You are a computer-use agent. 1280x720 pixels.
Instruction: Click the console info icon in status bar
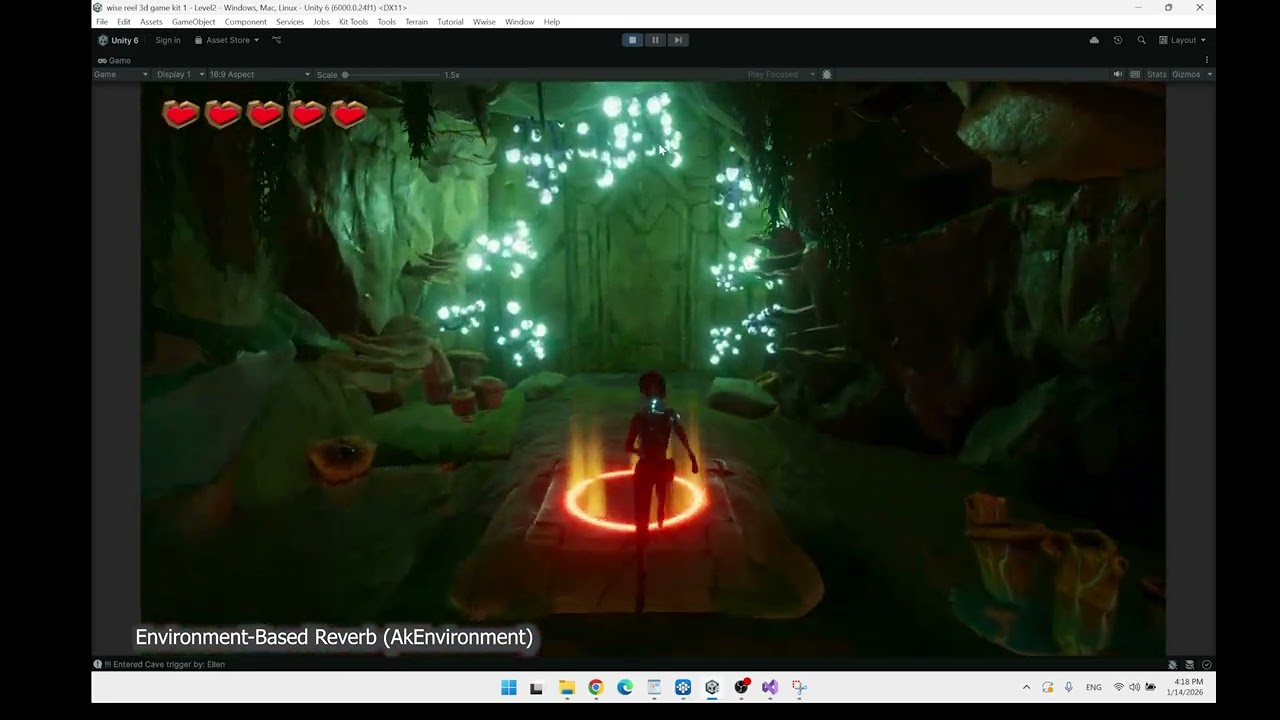click(98, 664)
